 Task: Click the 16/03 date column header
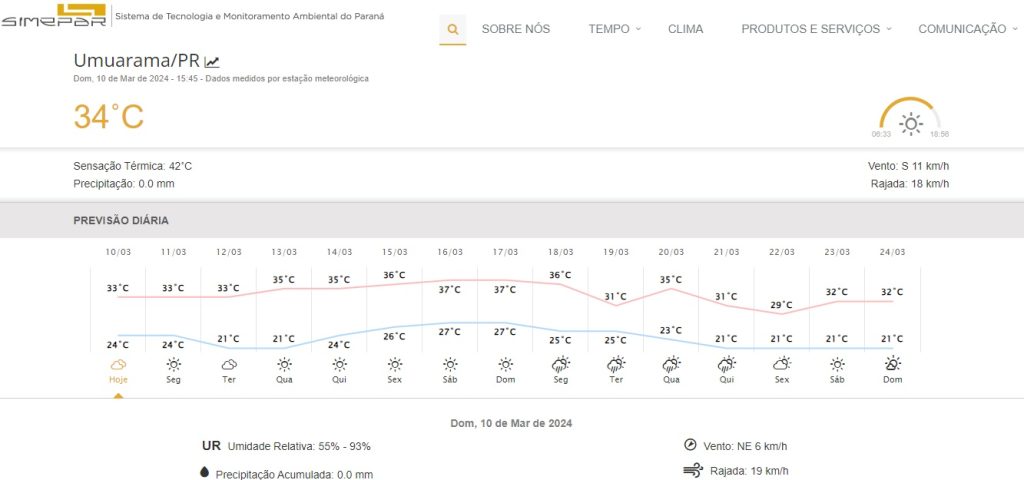pos(450,252)
